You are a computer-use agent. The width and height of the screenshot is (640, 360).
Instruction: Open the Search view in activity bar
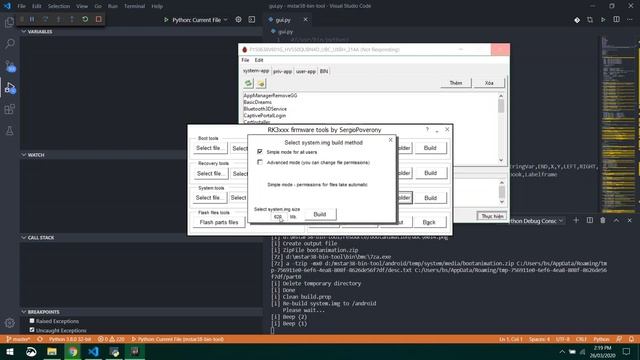pos(9,44)
